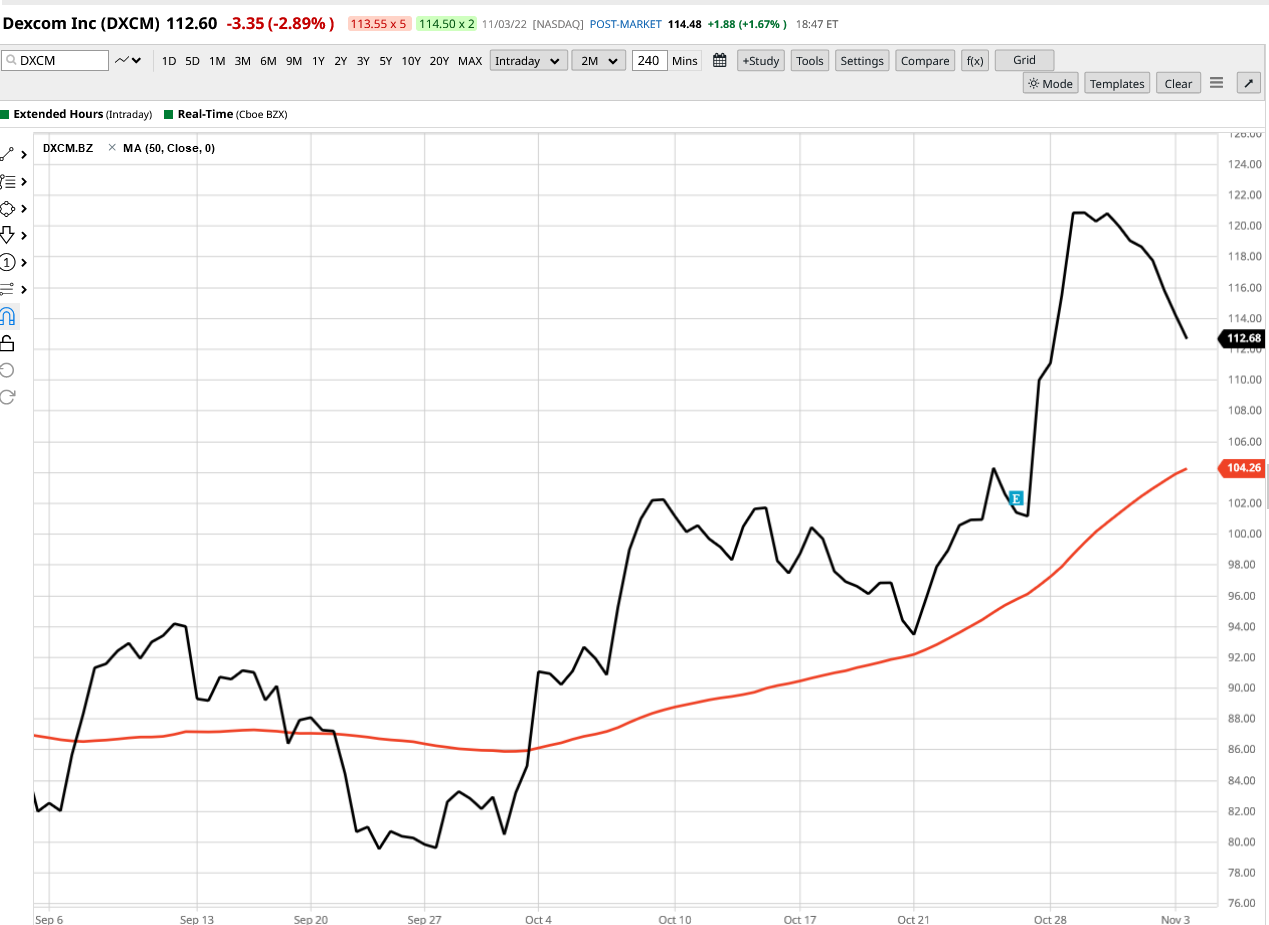Click the Mins unit label
Image resolution: width=1269 pixels, height=925 pixels.
tap(685, 61)
